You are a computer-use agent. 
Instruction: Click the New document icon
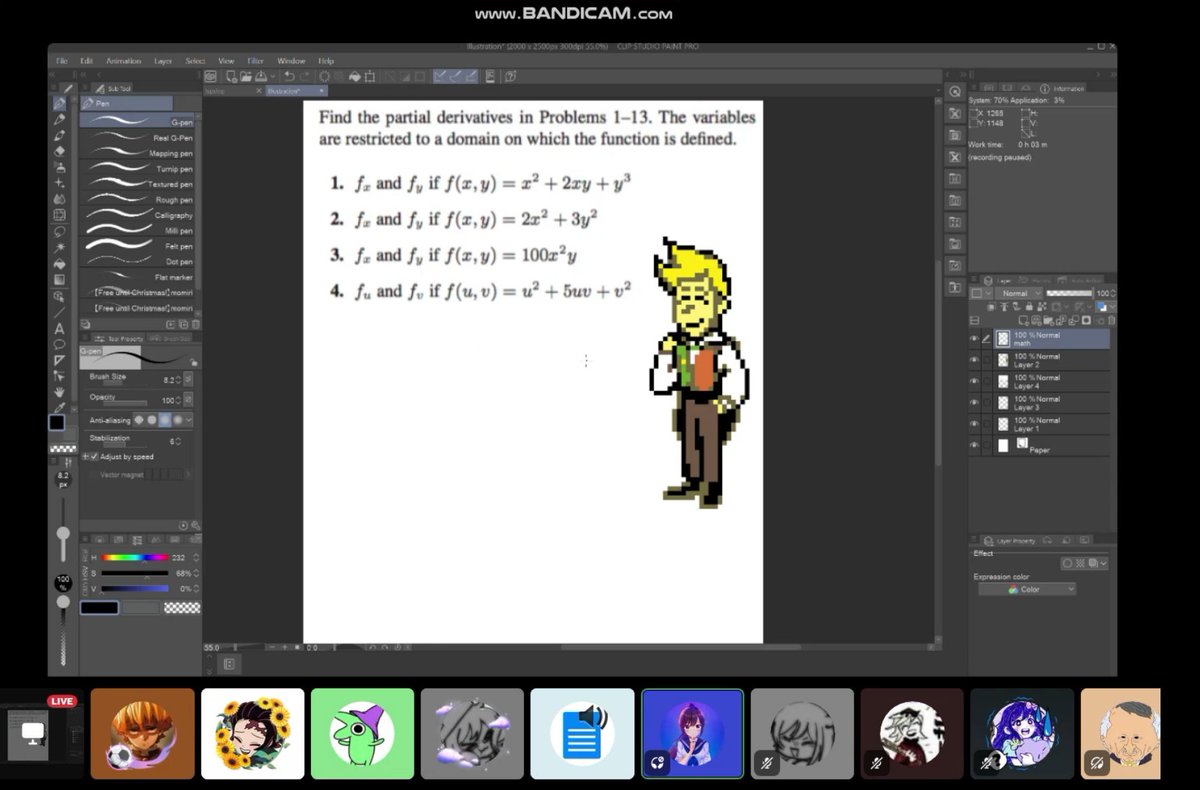click(231, 75)
